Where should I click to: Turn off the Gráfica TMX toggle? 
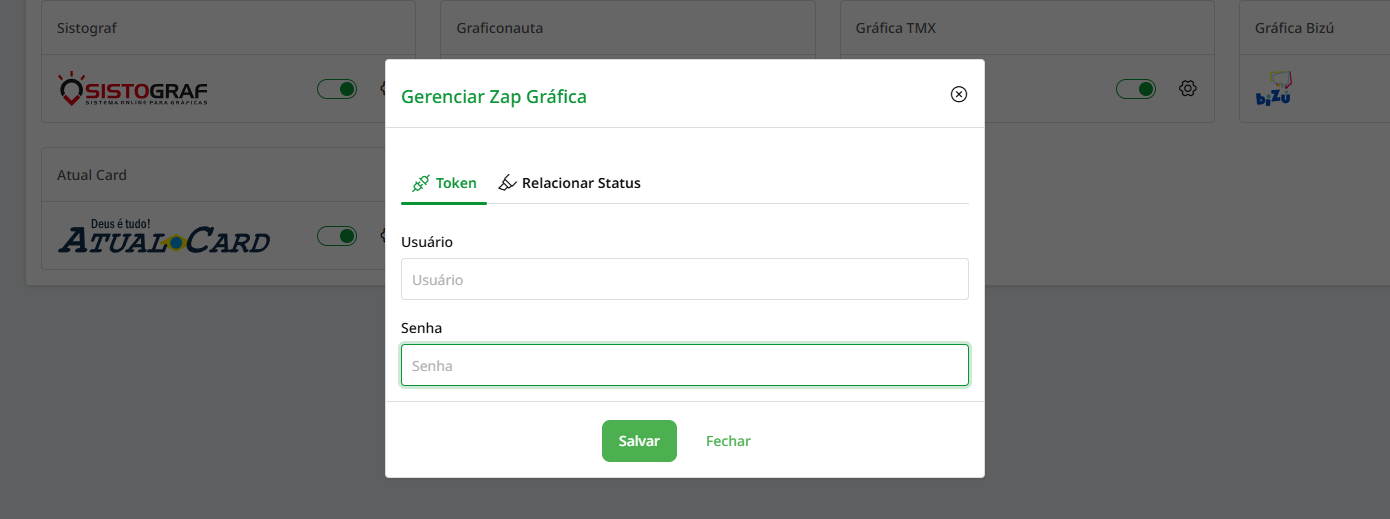tap(1136, 89)
